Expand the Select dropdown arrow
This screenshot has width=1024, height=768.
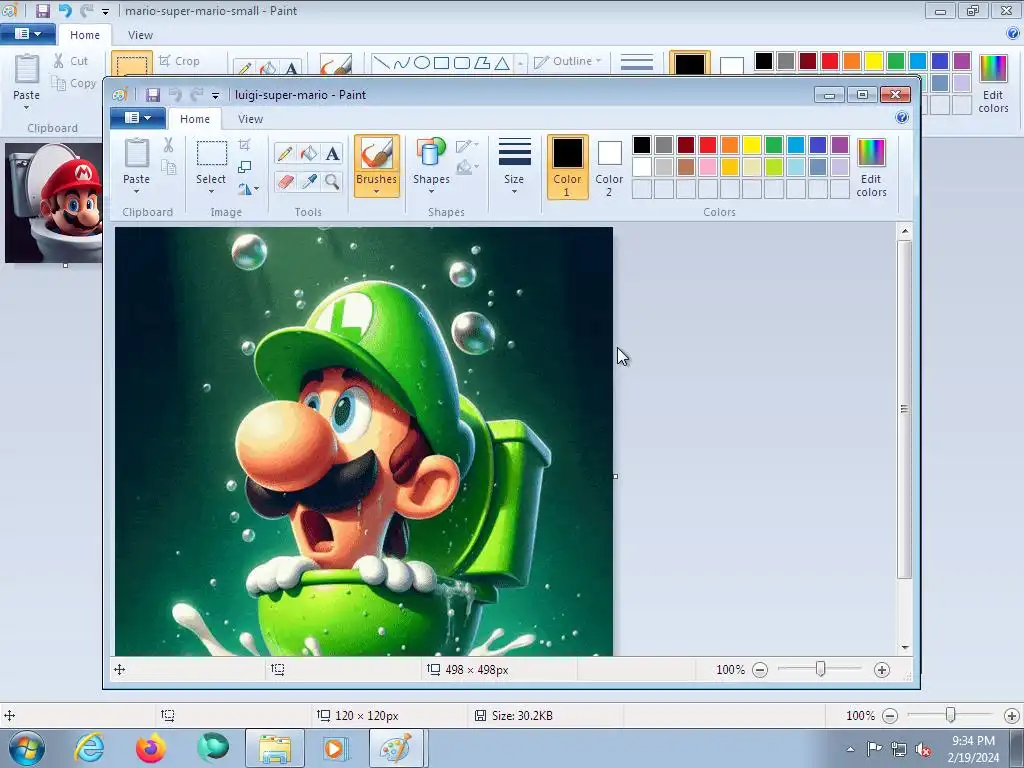point(211,191)
